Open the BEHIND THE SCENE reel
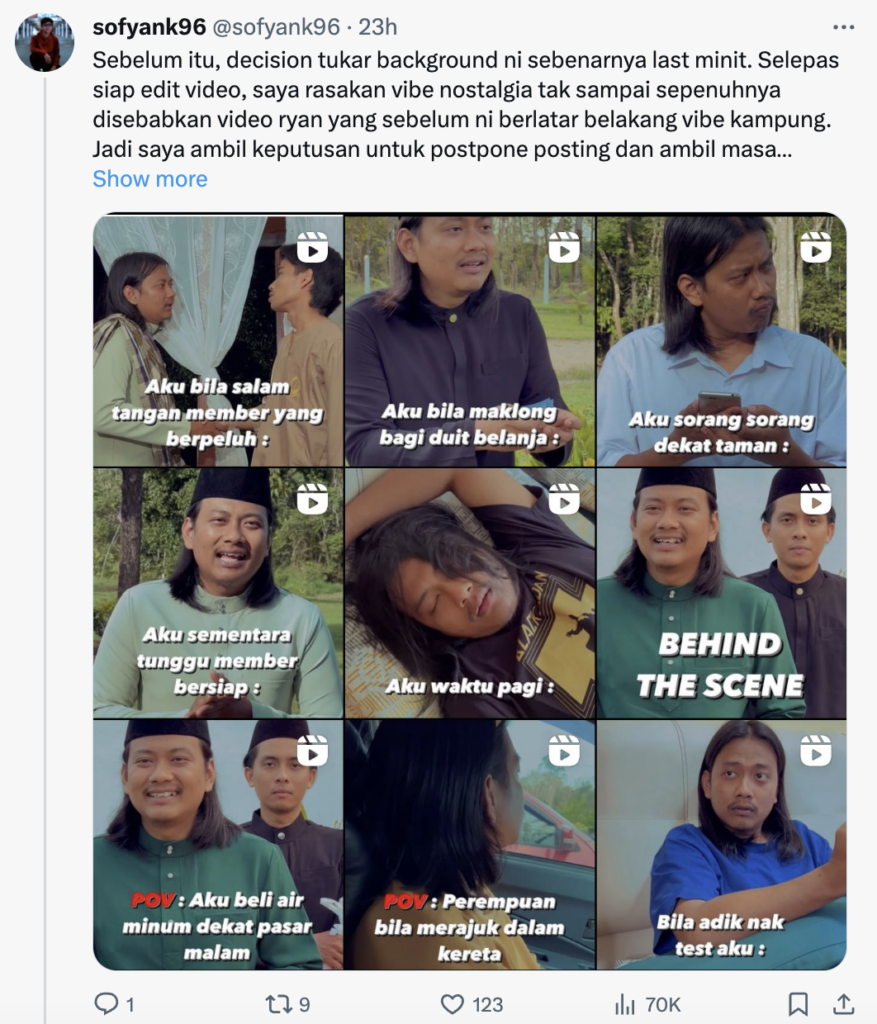This screenshot has width=877, height=1024. click(722, 593)
